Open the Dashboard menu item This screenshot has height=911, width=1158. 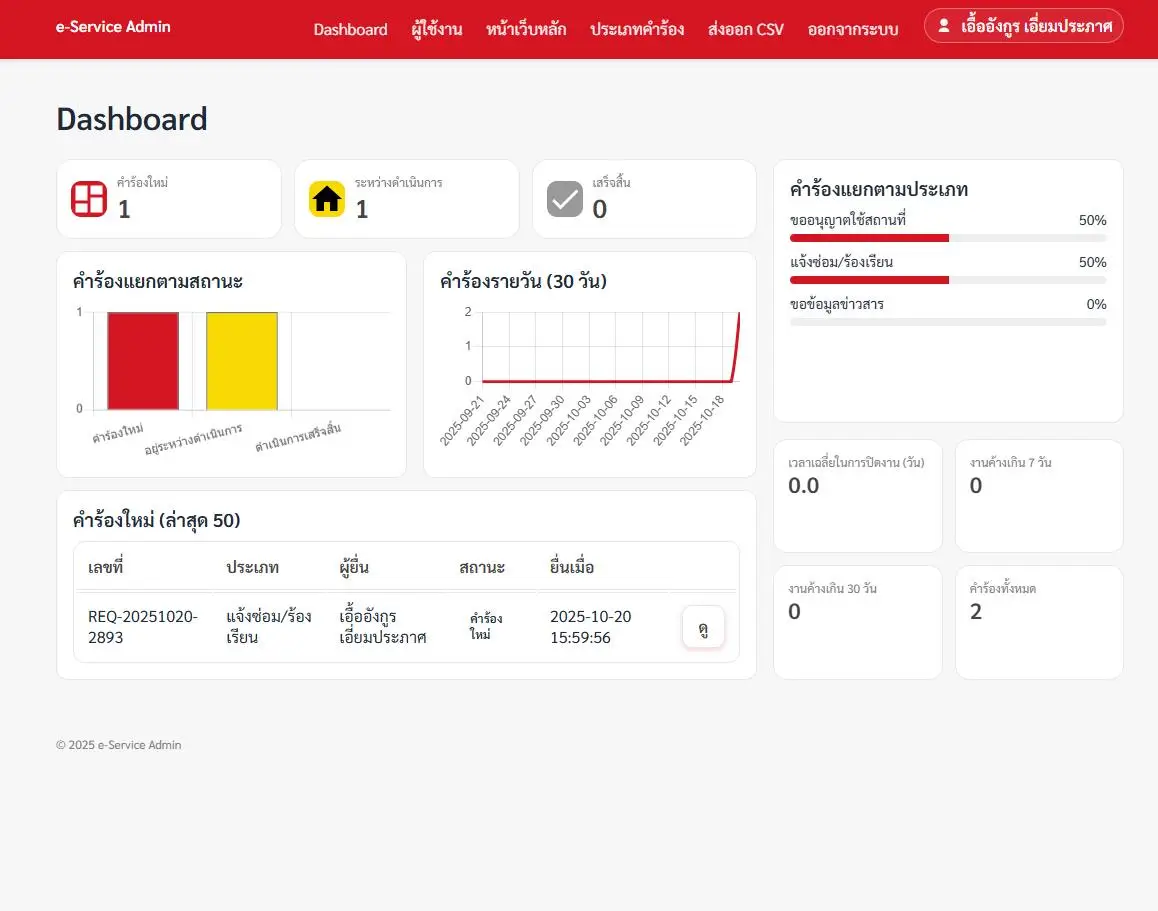pyautogui.click(x=350, y=29)
